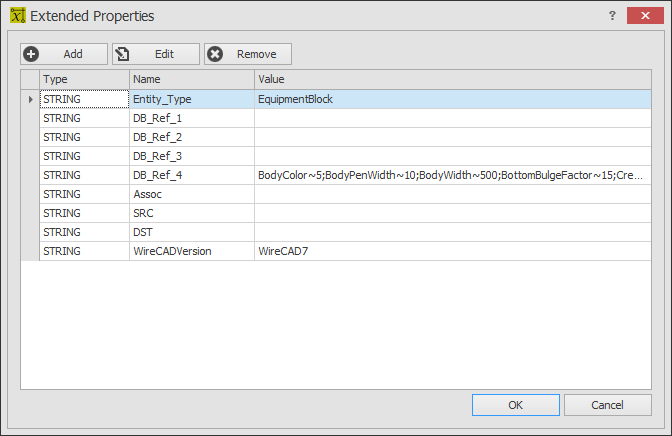Click the Value column header

tap(453, 79)
